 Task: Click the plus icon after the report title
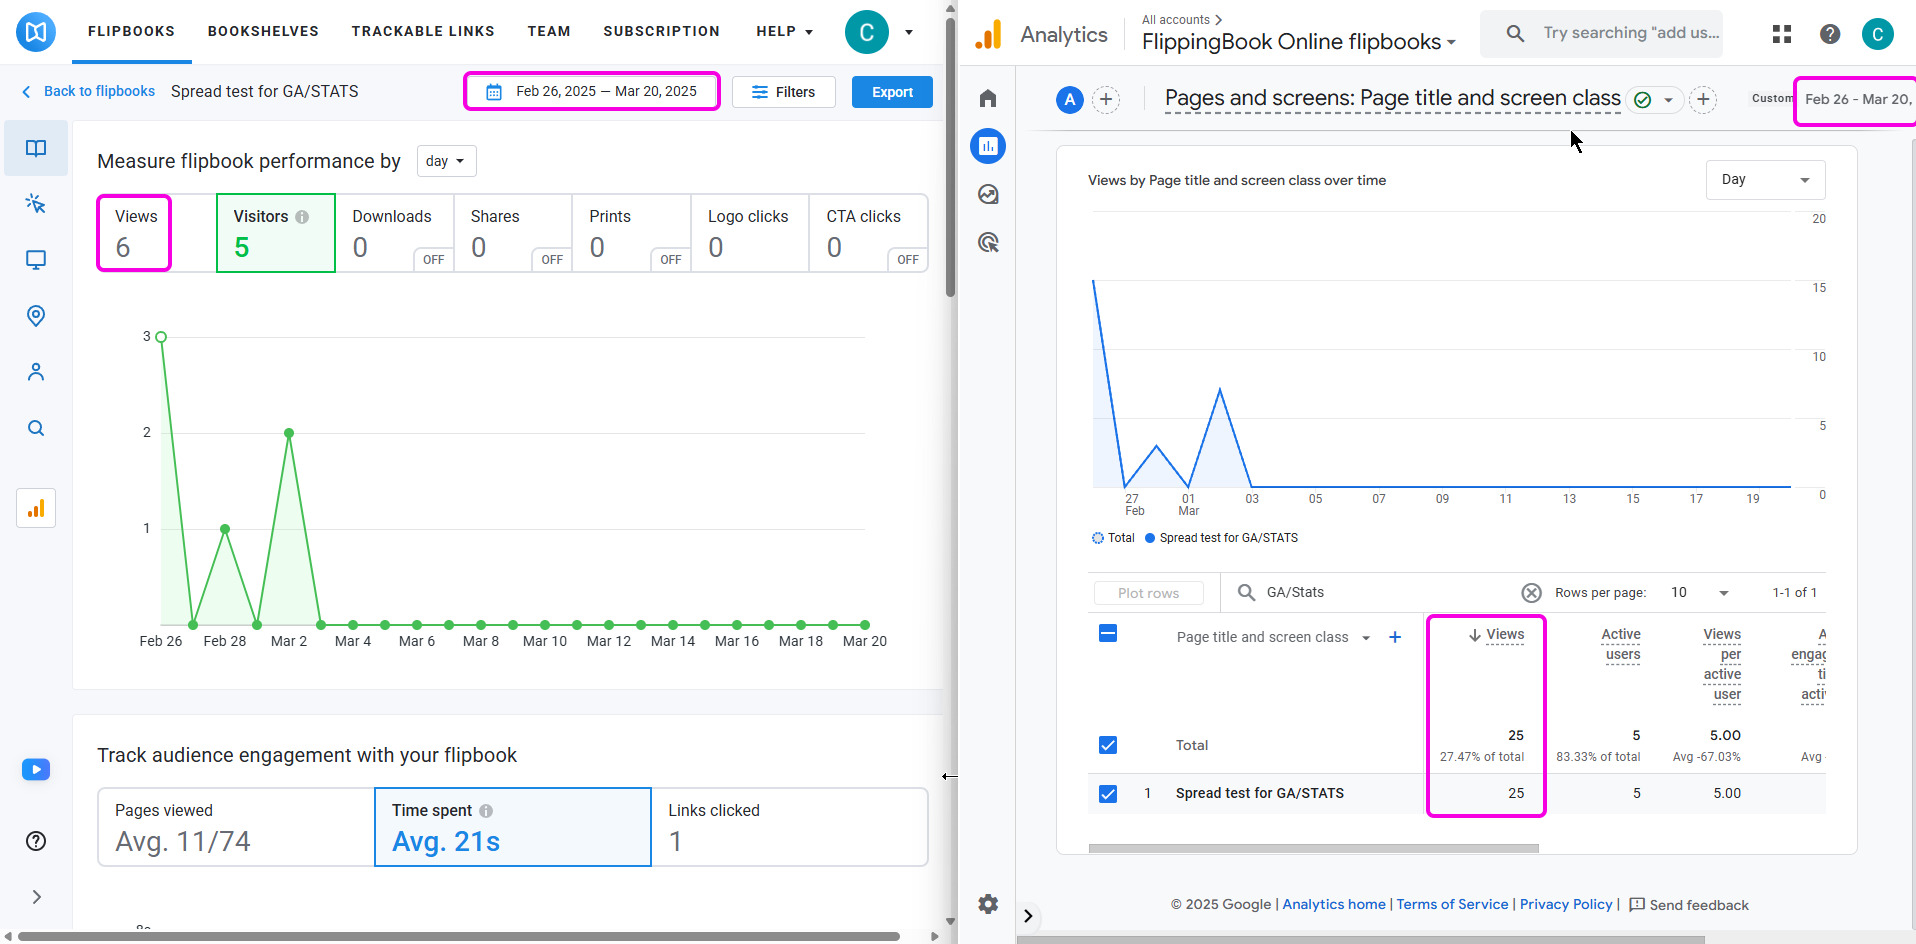1703,99
